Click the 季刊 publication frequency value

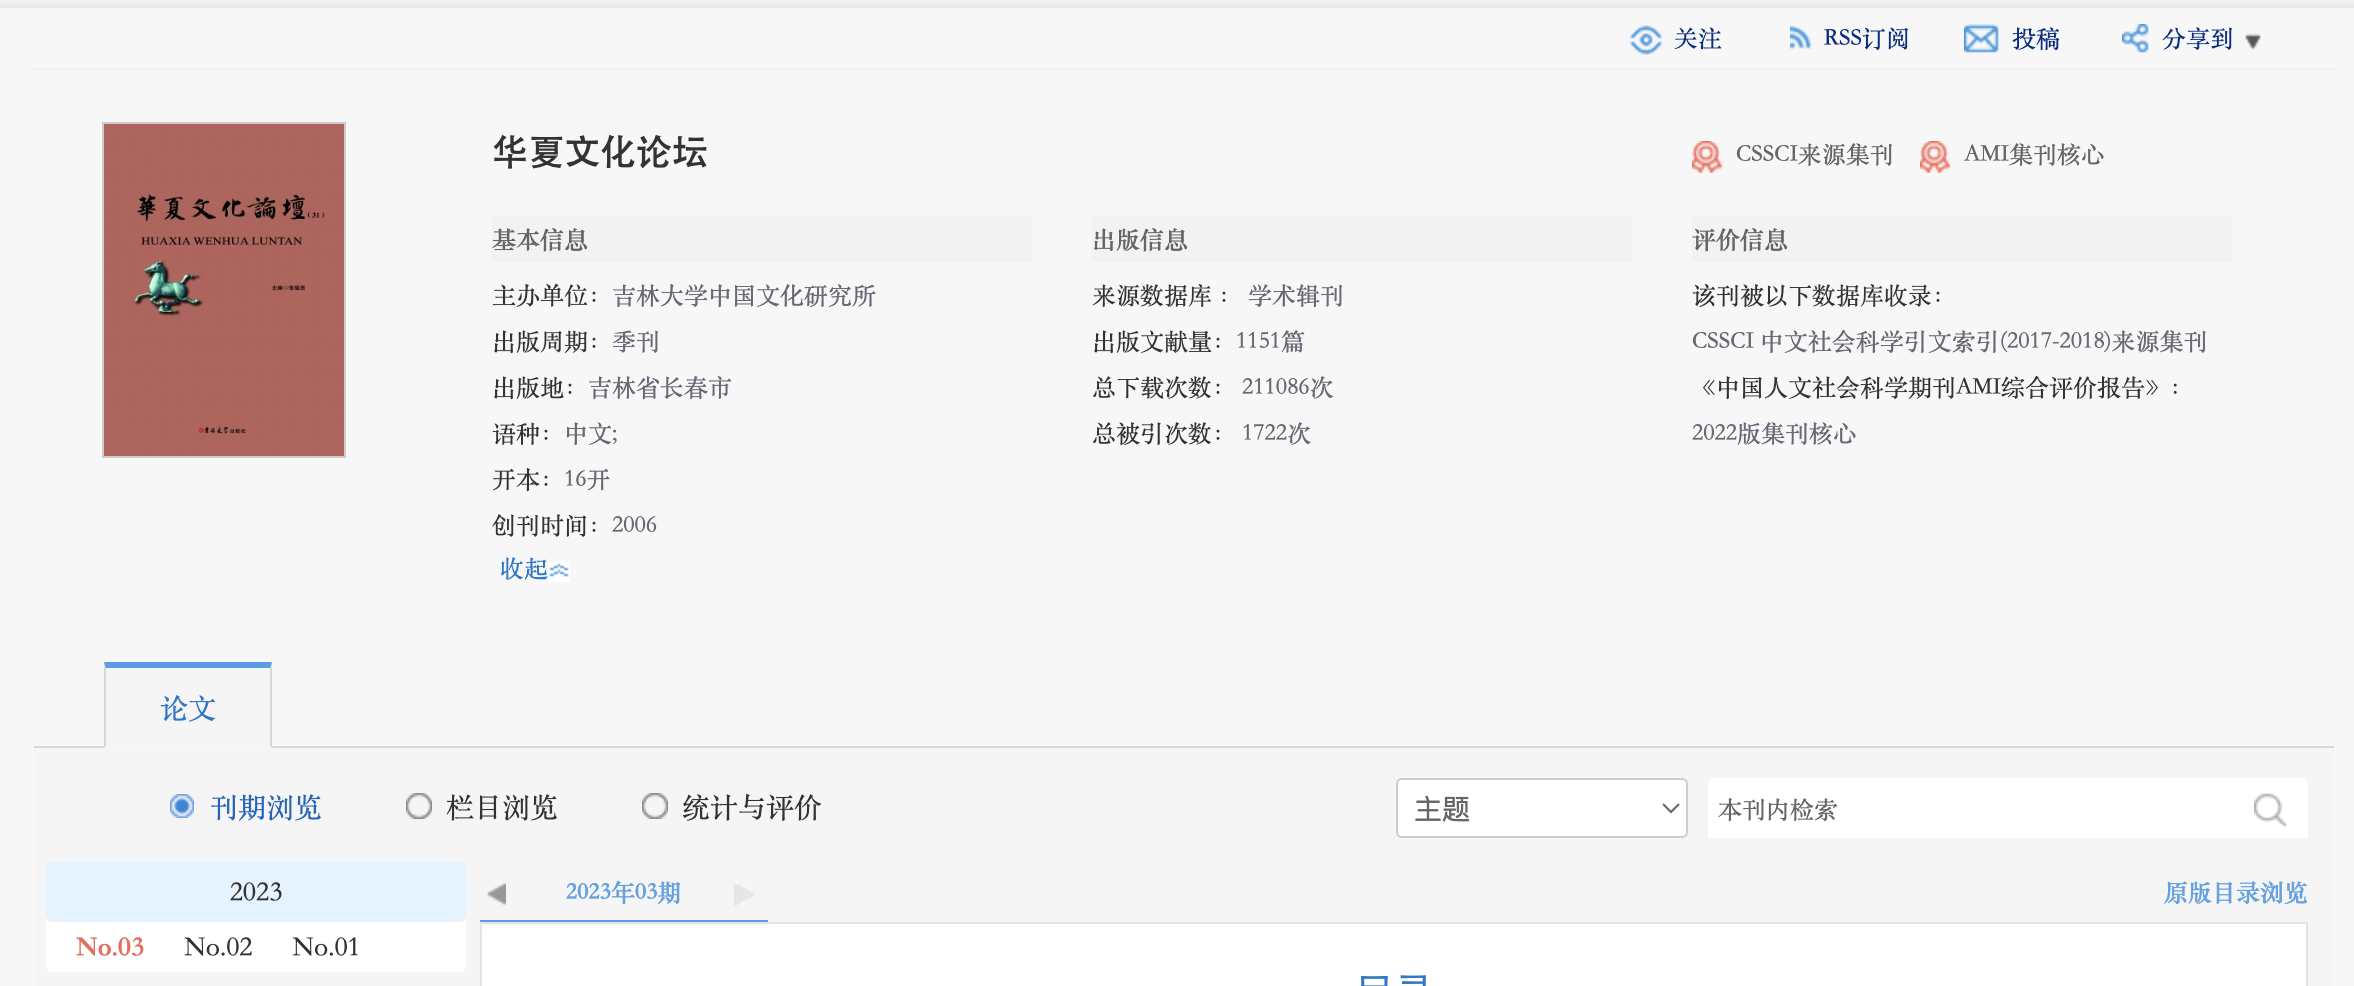pos(636,342)
